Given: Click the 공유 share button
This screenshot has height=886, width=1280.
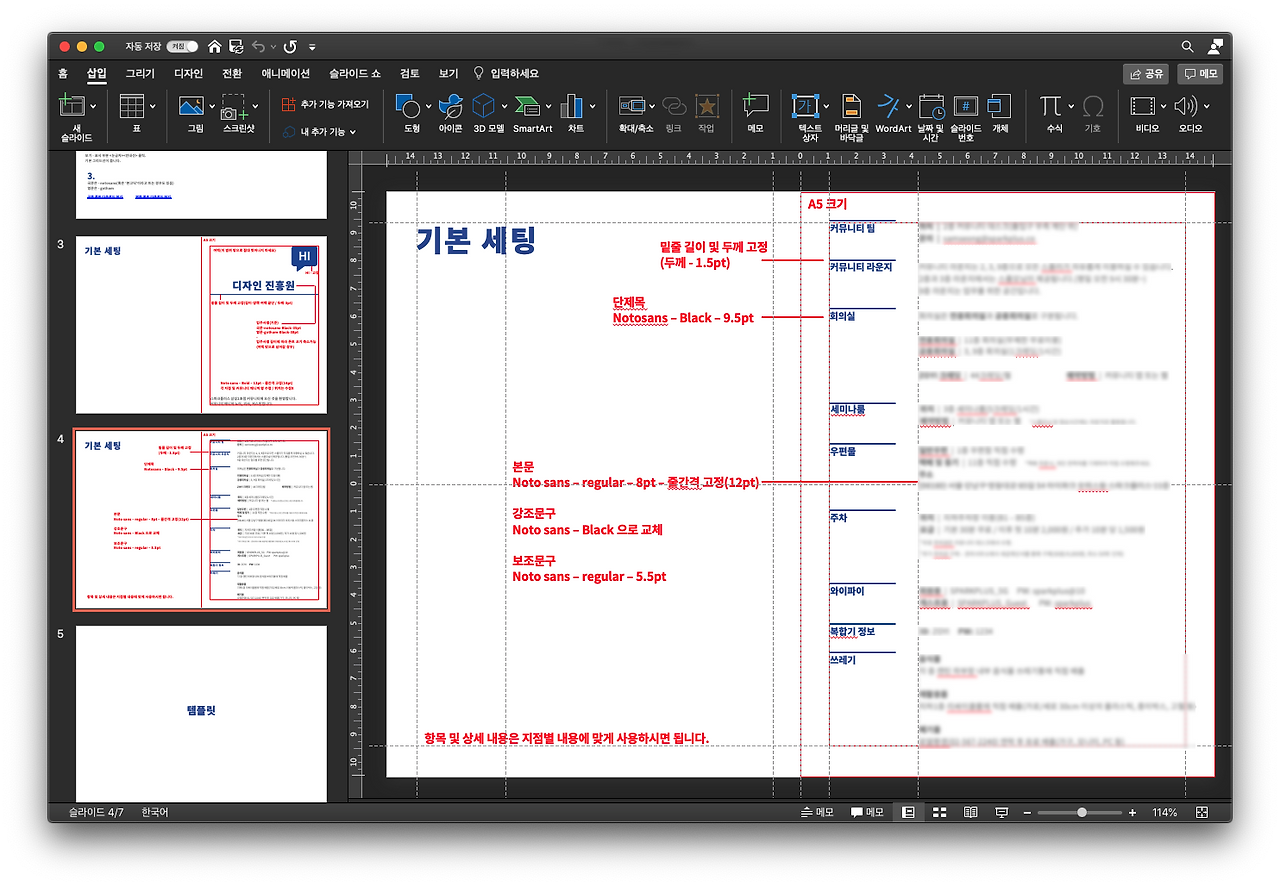Looking at the screenshot, I should click(1146, 74).
